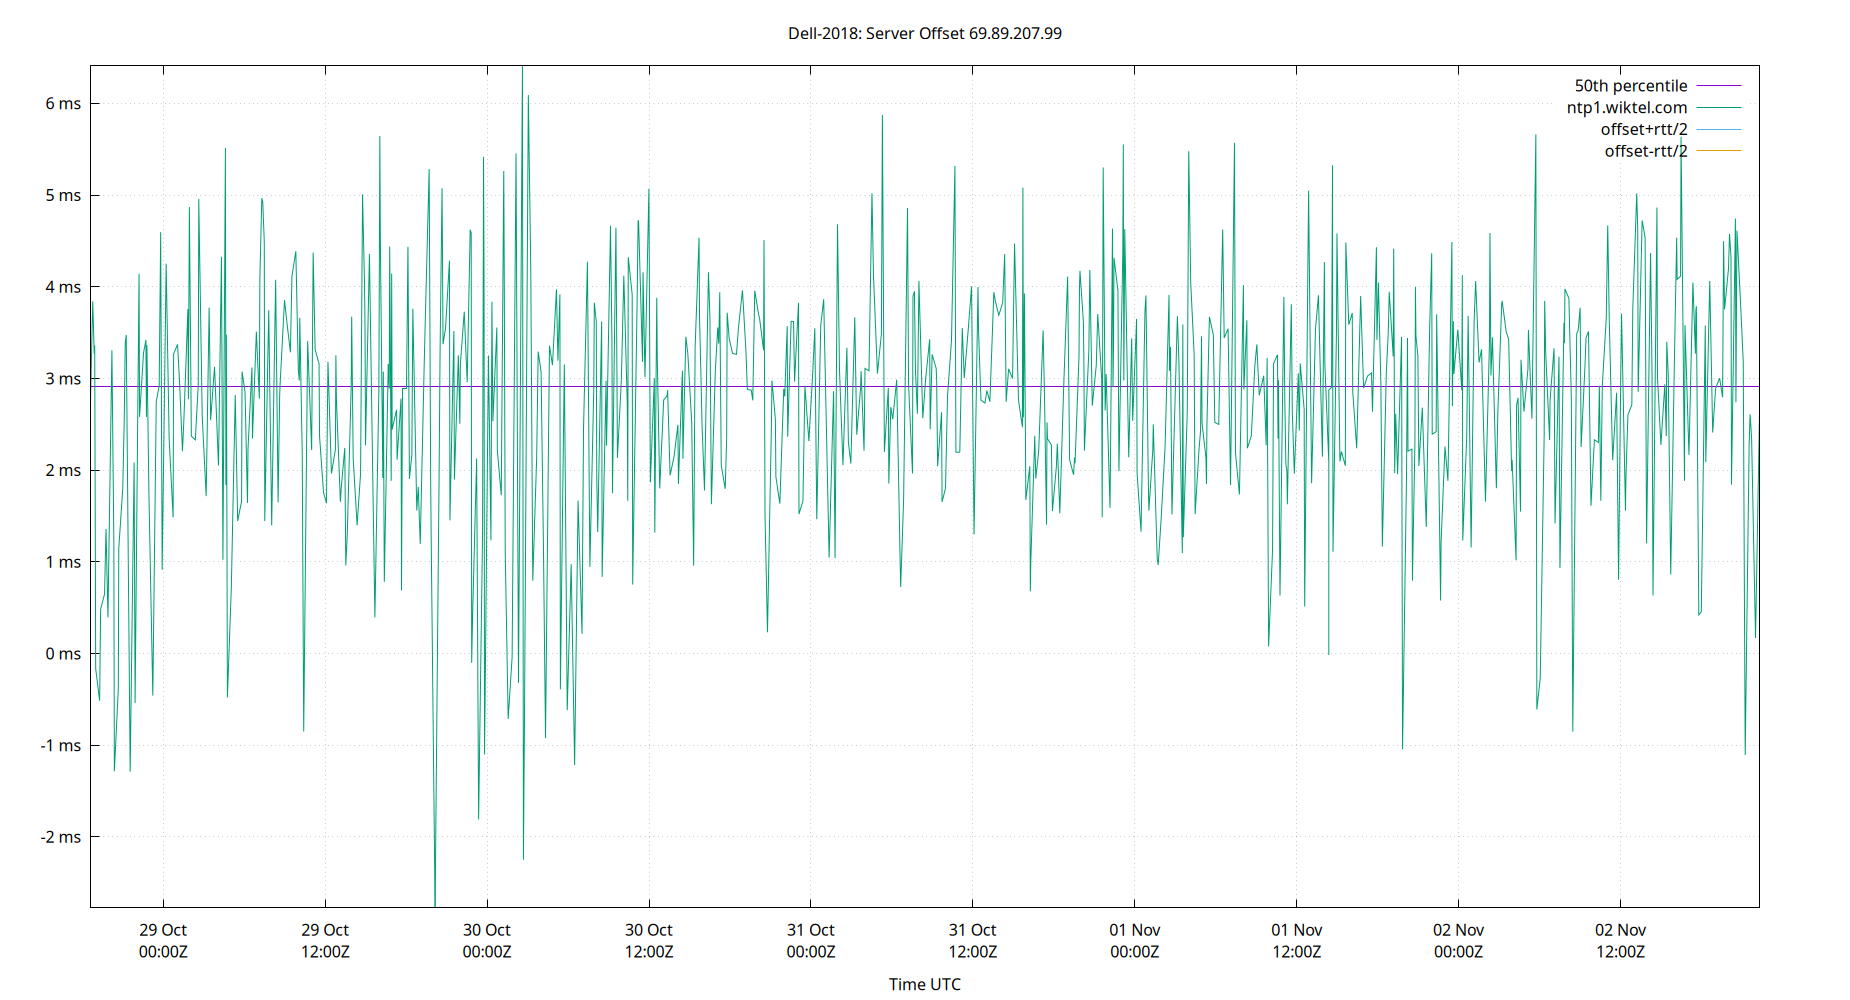Click the "Time UTC" axis label
This screenshot has width=1850, height=1000.
pyautogui.click(x=925, y=984)
